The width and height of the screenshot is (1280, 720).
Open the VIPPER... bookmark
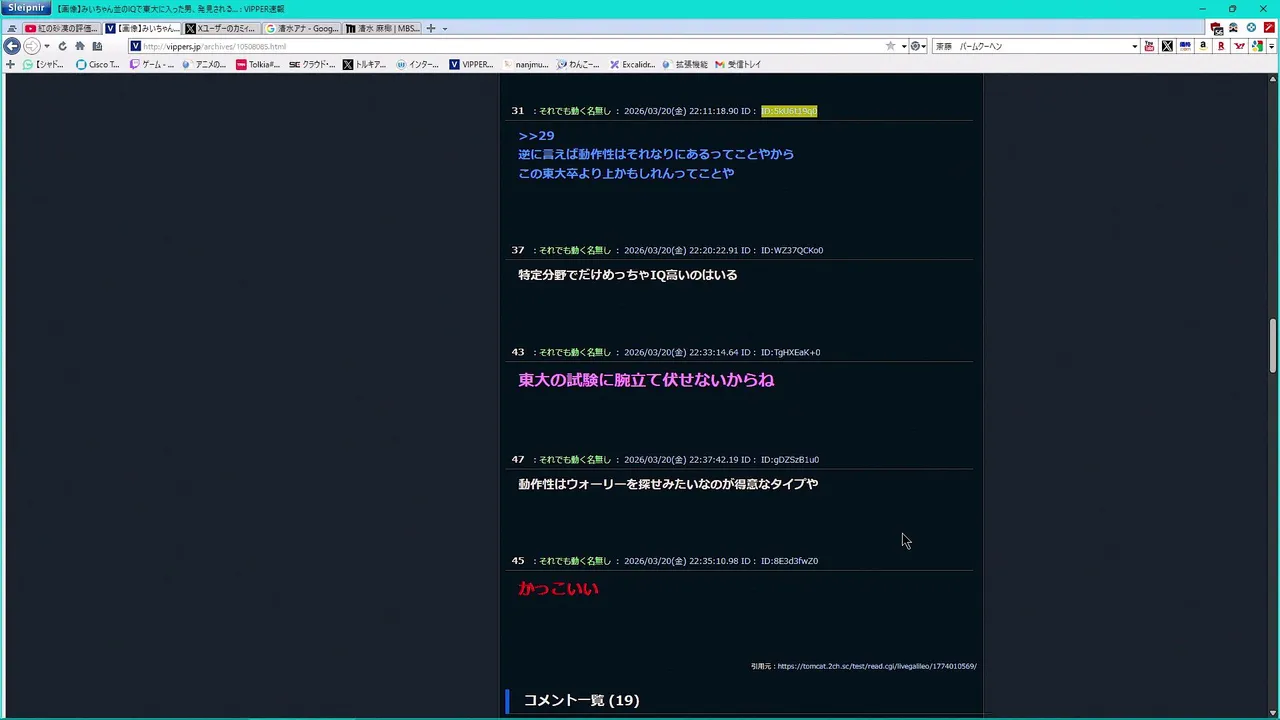pyautogui.click(x=472, y=64)
